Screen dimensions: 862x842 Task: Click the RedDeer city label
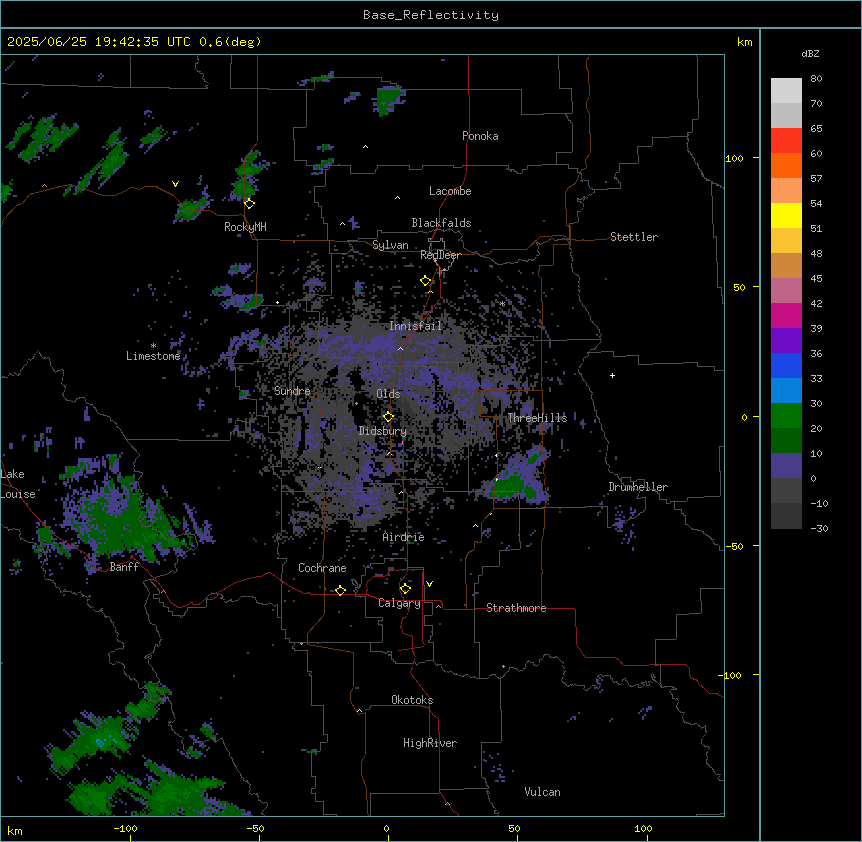(x=441, y=255)
